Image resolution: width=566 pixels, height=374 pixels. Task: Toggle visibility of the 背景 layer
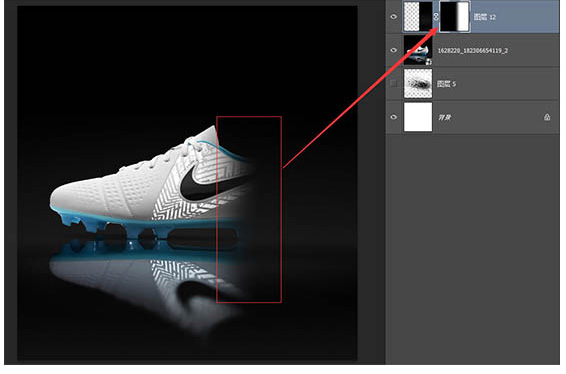(393, 117)
